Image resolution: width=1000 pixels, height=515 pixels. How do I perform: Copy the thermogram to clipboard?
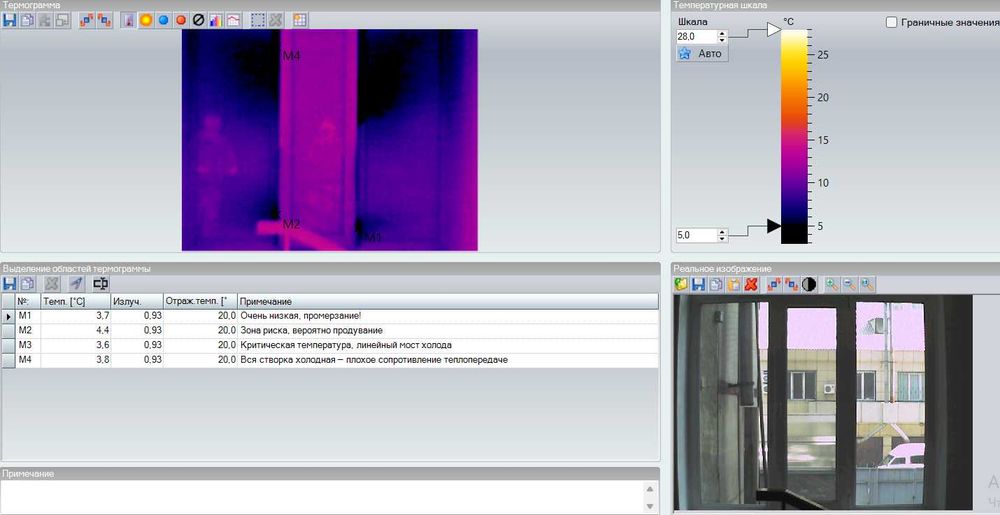27,20
